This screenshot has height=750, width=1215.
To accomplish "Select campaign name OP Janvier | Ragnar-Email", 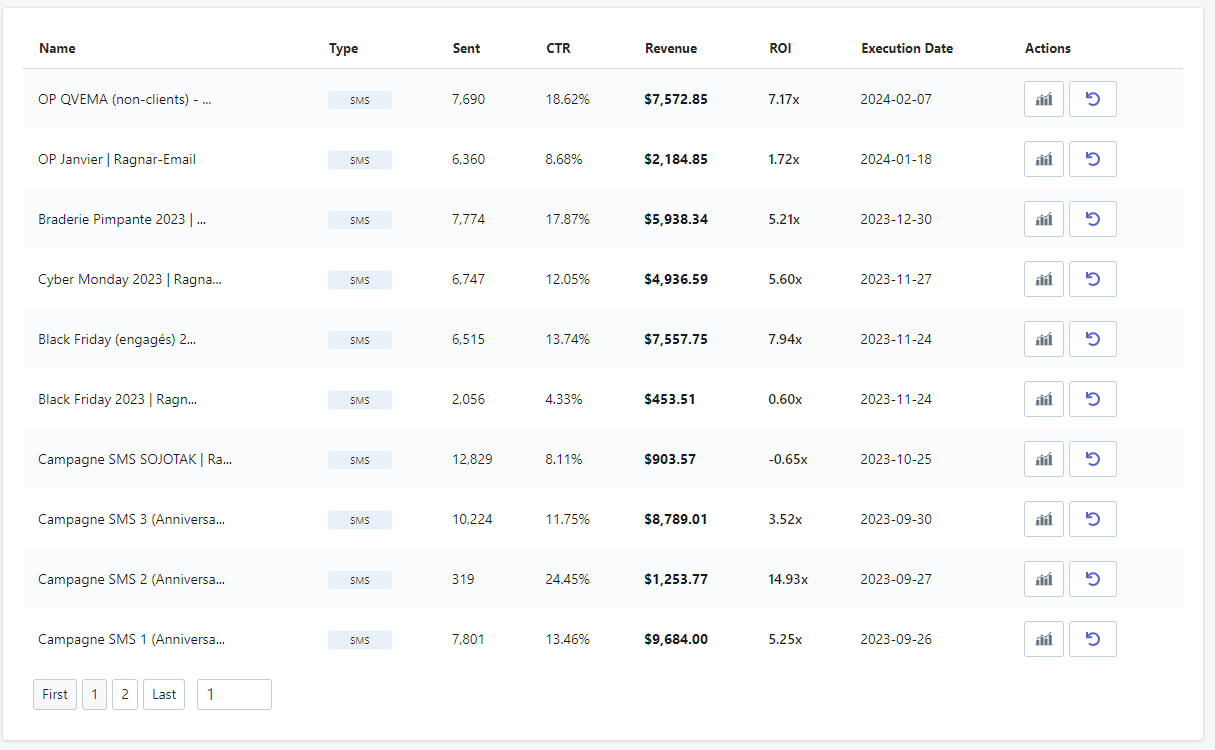I will 117,159.
